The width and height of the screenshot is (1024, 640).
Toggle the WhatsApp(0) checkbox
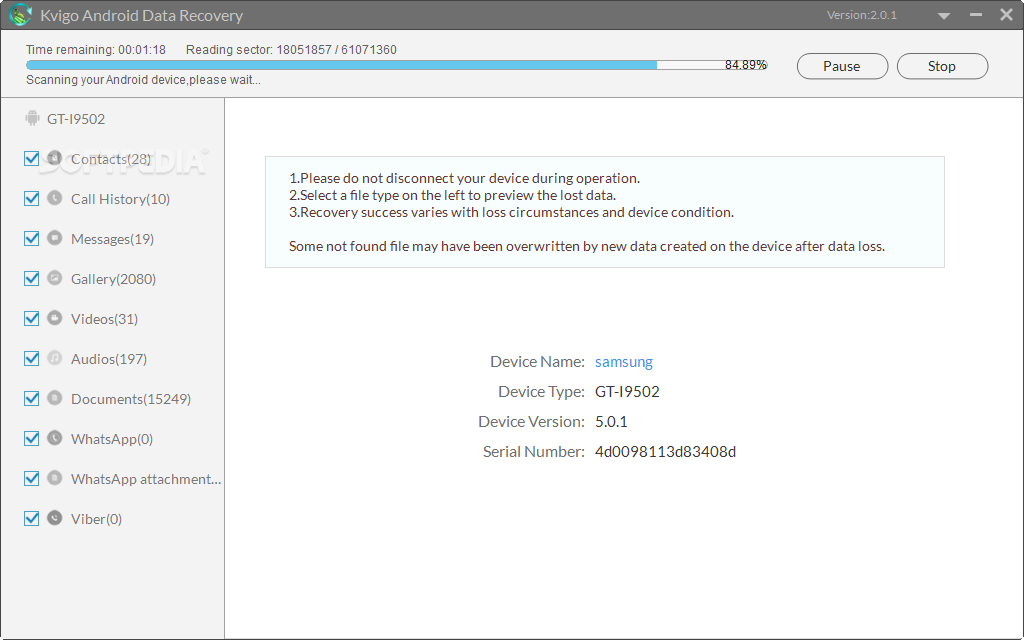(31, 438)
